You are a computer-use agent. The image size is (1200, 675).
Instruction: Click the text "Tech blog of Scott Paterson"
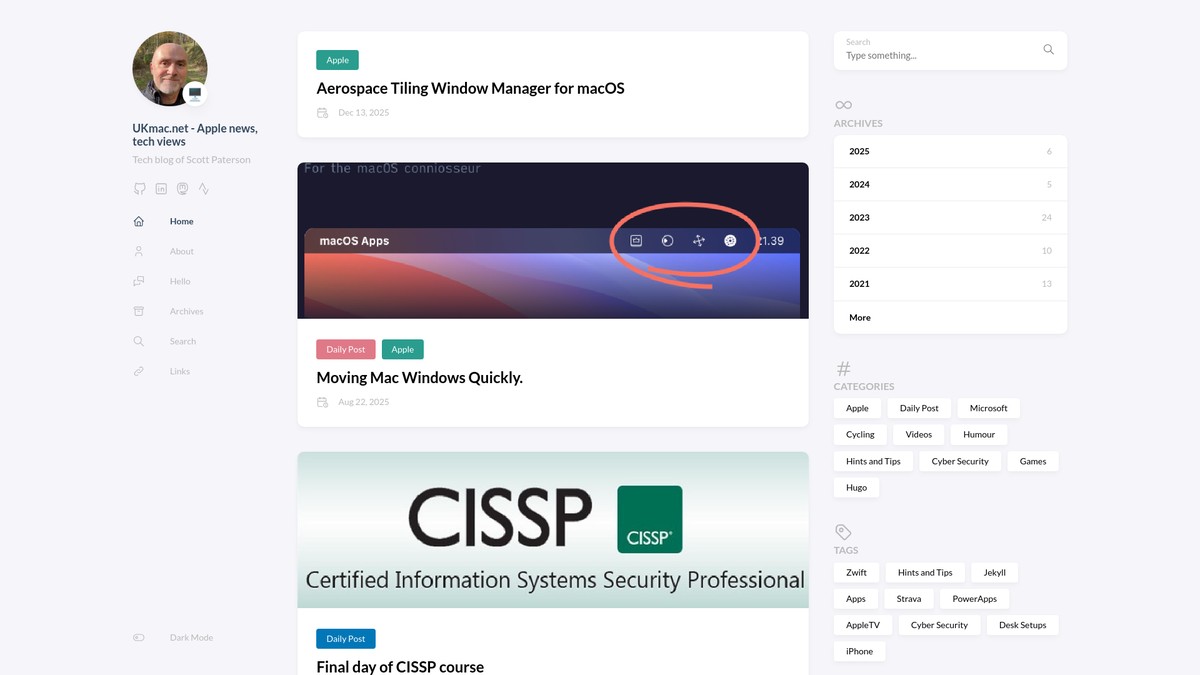(x=191, y=160)
